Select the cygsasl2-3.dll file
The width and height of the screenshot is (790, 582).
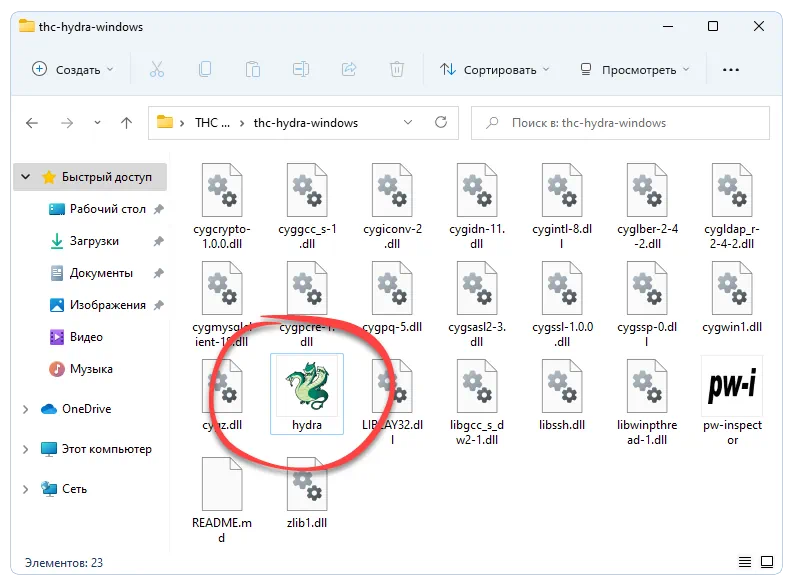pos(477,304)
